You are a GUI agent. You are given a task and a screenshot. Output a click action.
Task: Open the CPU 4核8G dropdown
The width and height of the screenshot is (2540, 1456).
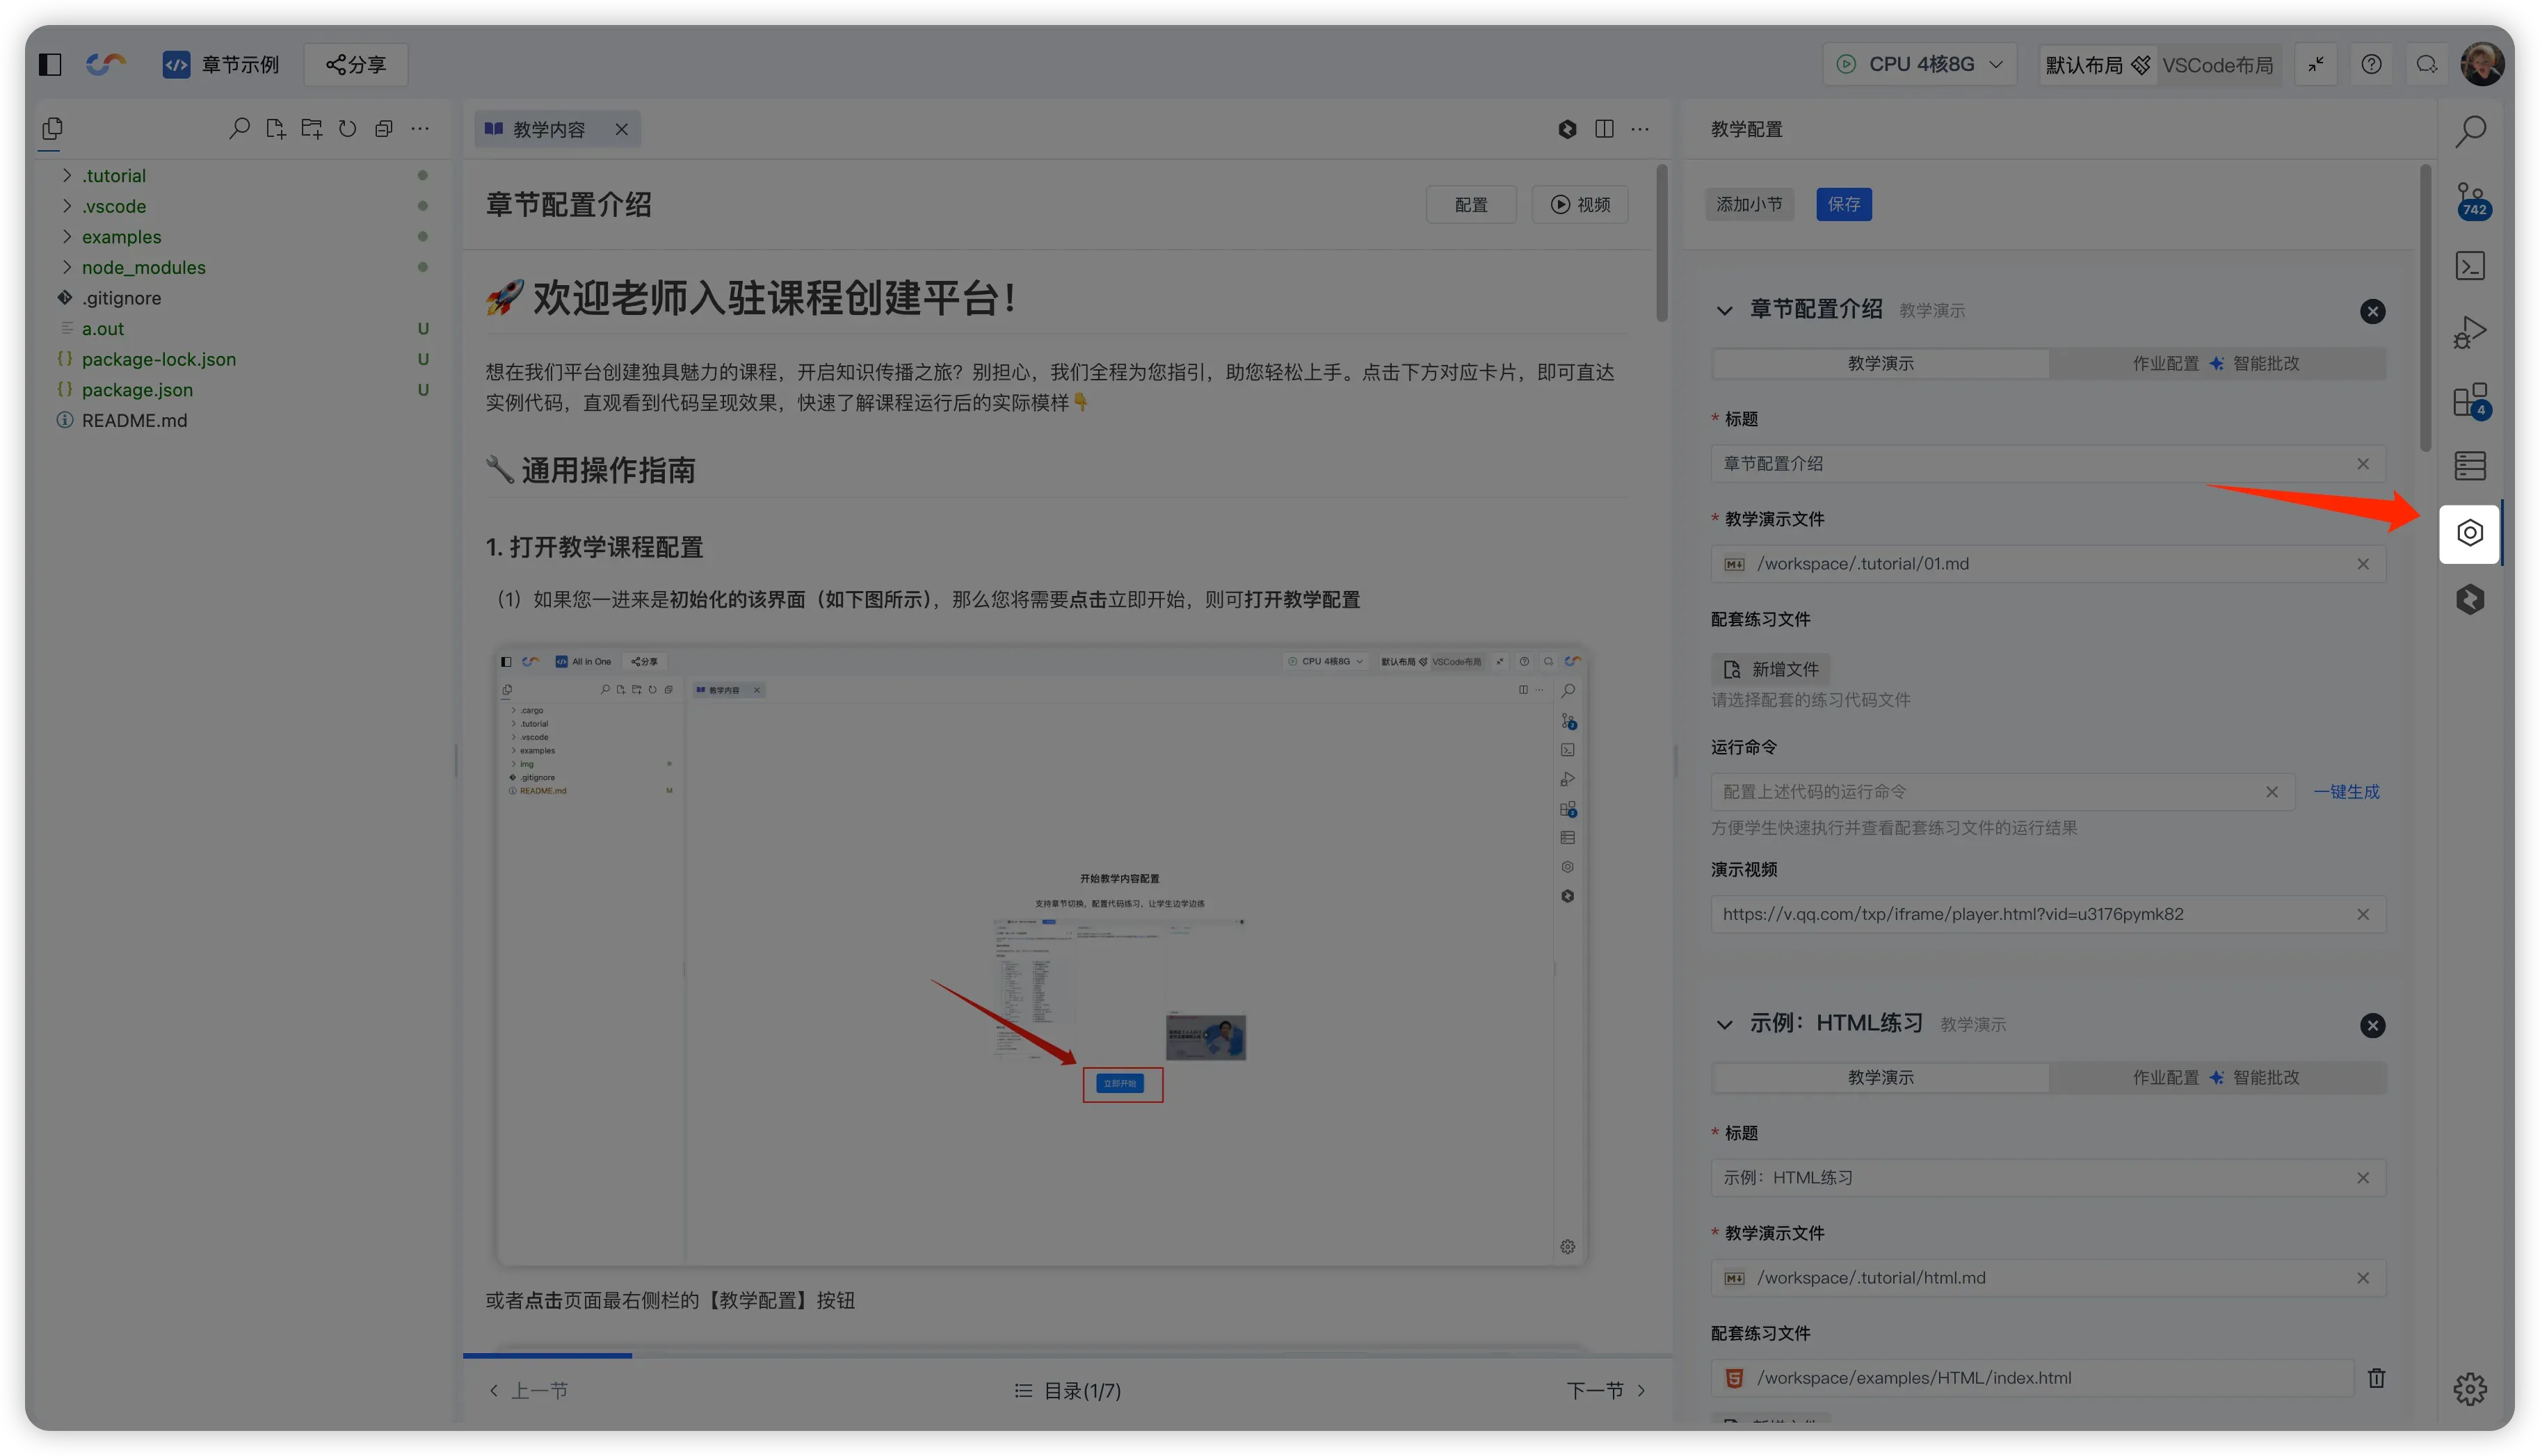point(1919,65)
